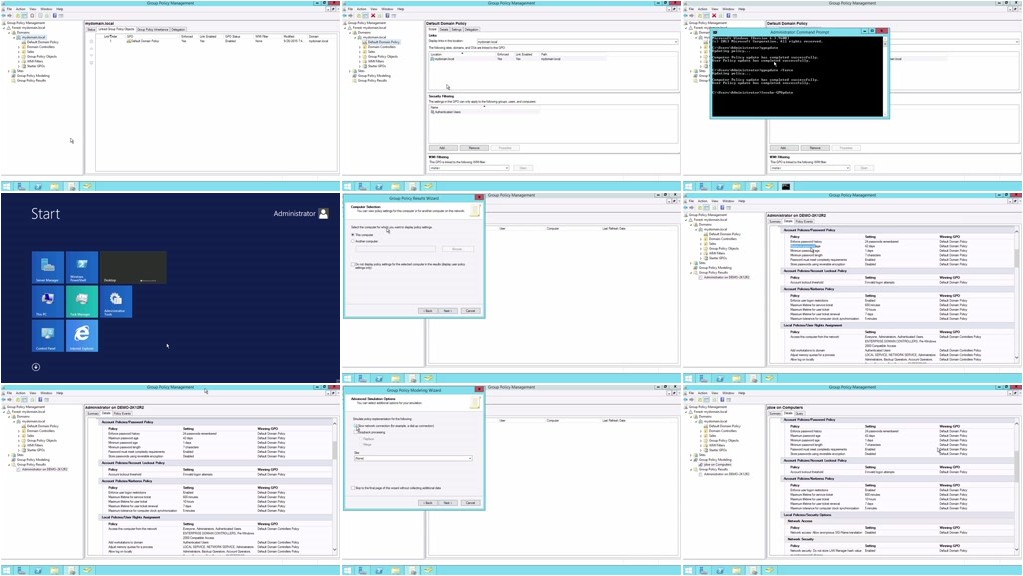Click the red Delete toolbar icon in the Scope-tab window

coord(373,16)
